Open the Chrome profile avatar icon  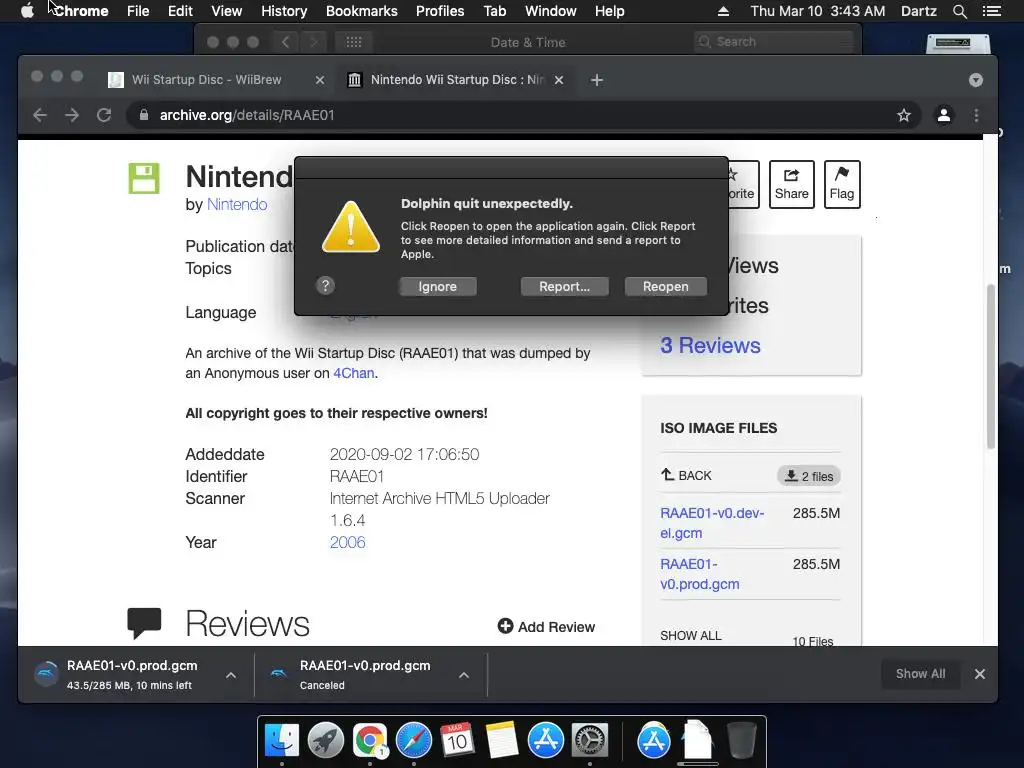point(944,116)
